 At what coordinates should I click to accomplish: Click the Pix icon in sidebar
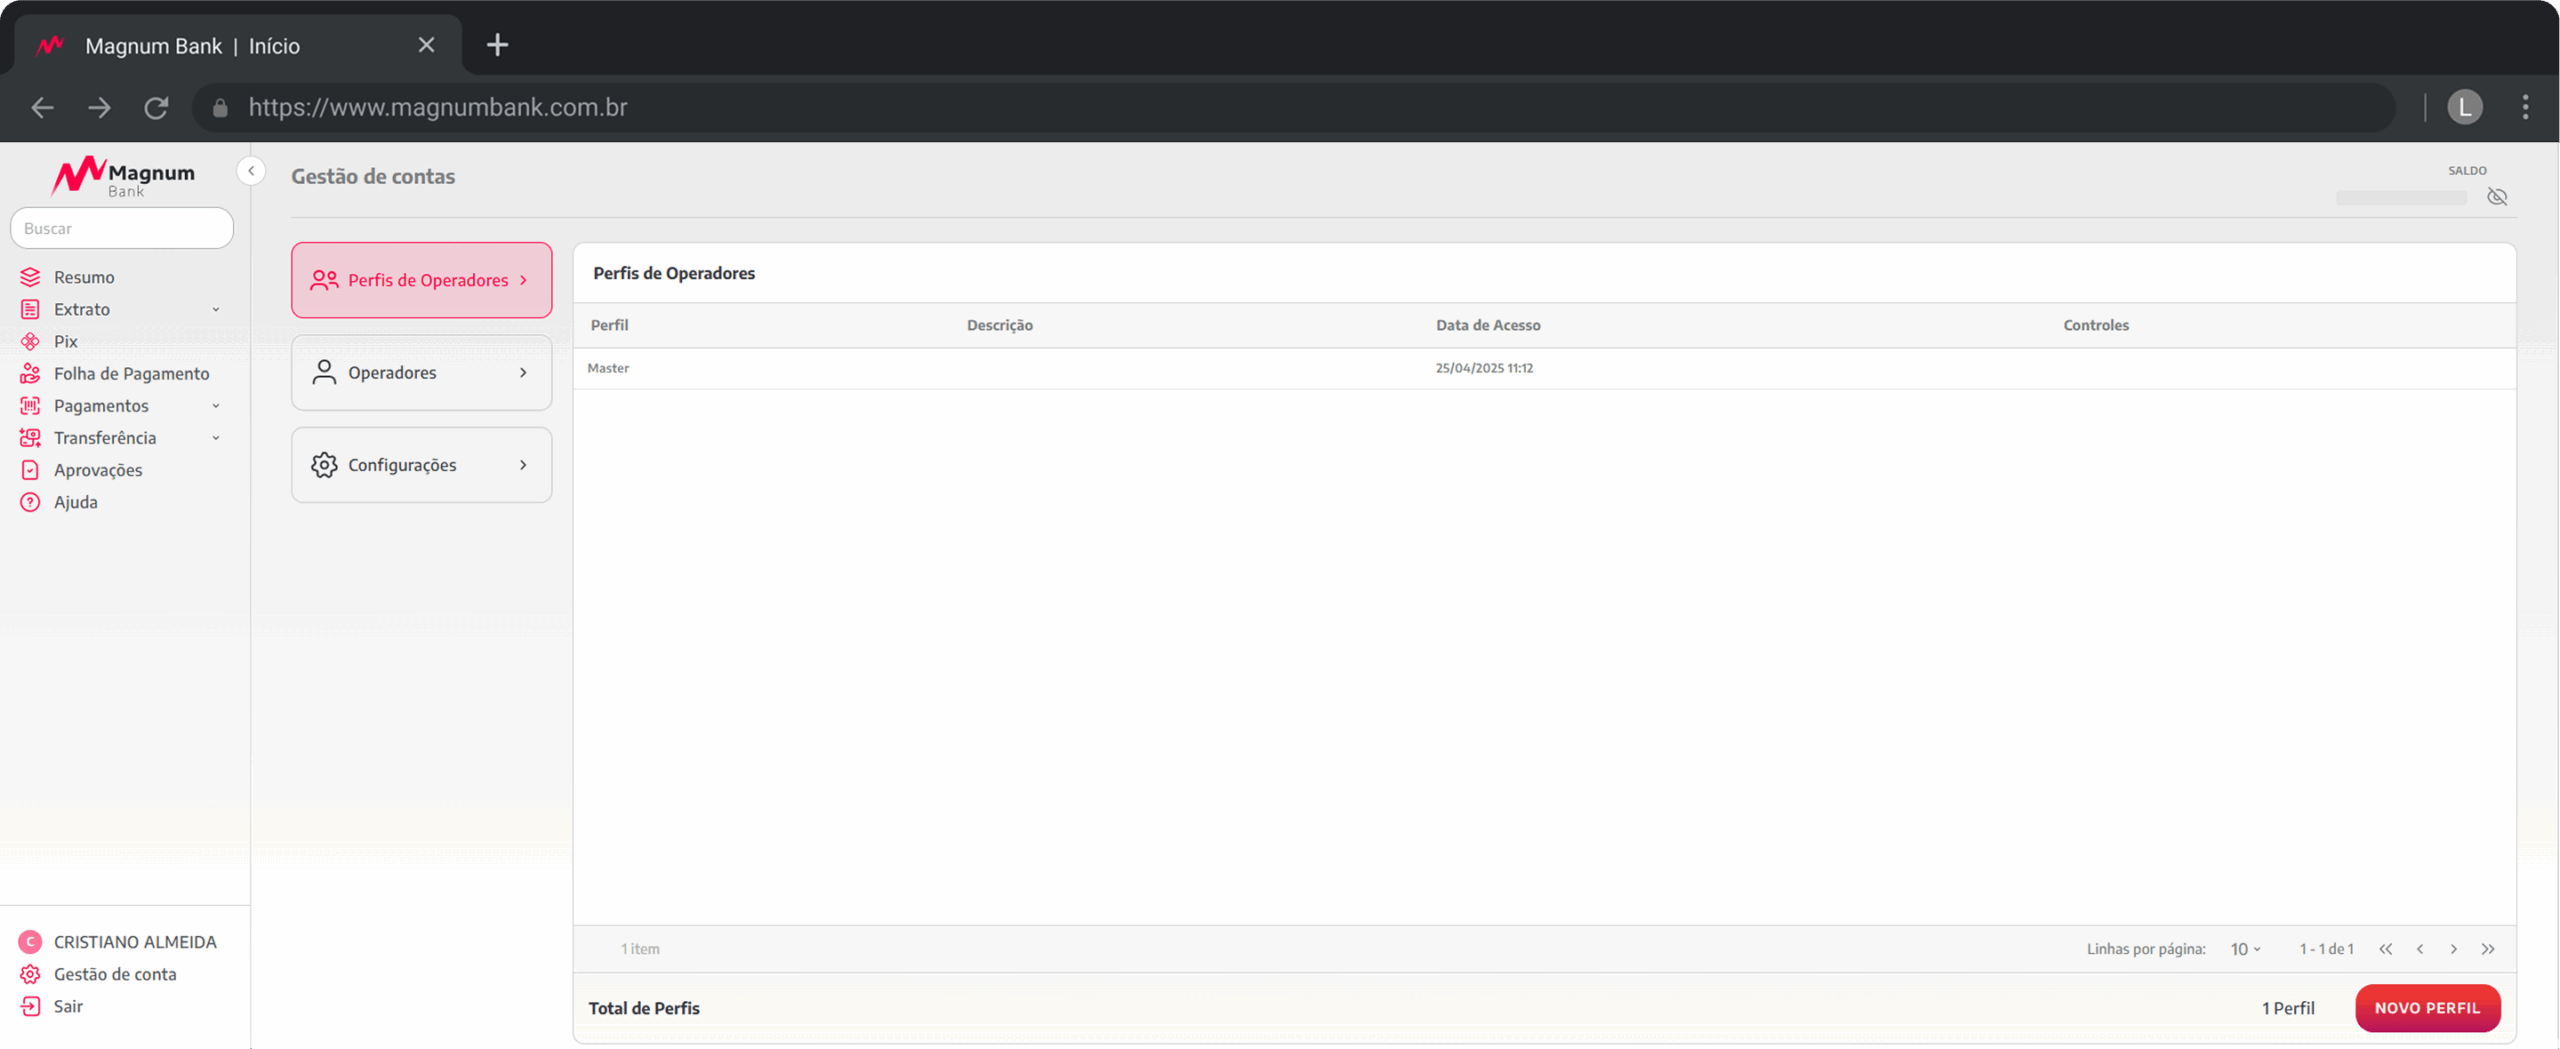click(x=30, y=341)
